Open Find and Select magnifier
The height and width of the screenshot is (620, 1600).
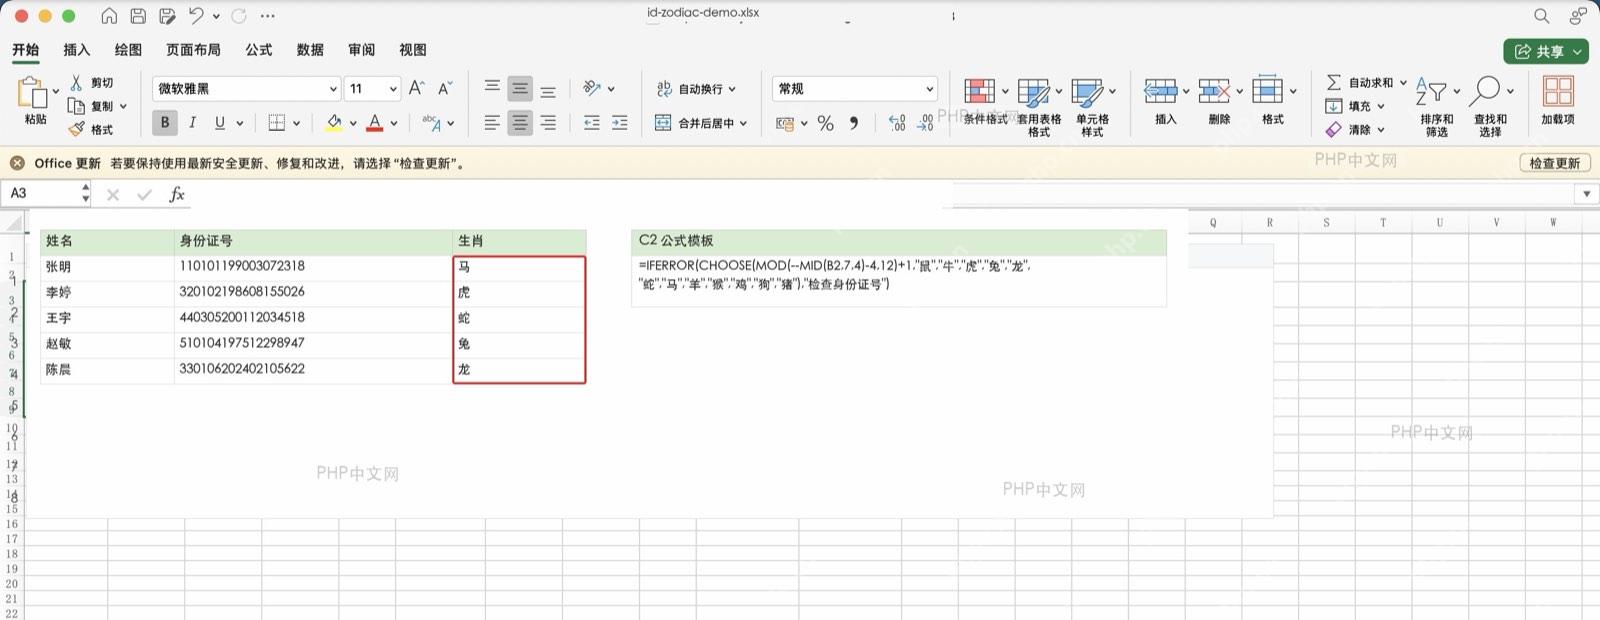(x=1485, y=91)
